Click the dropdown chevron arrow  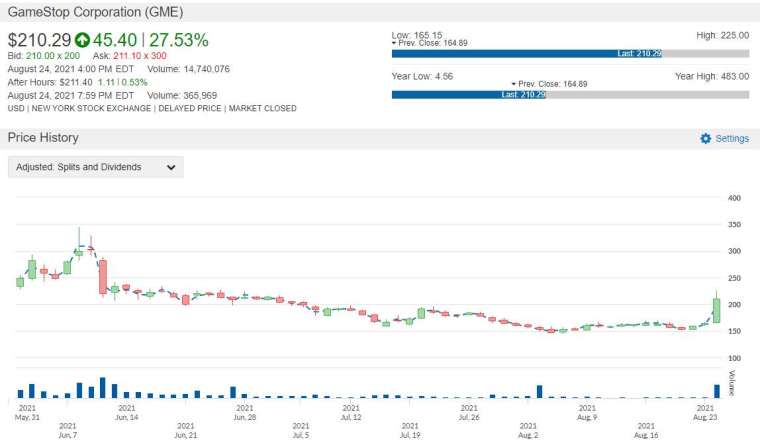pos(171,167)
